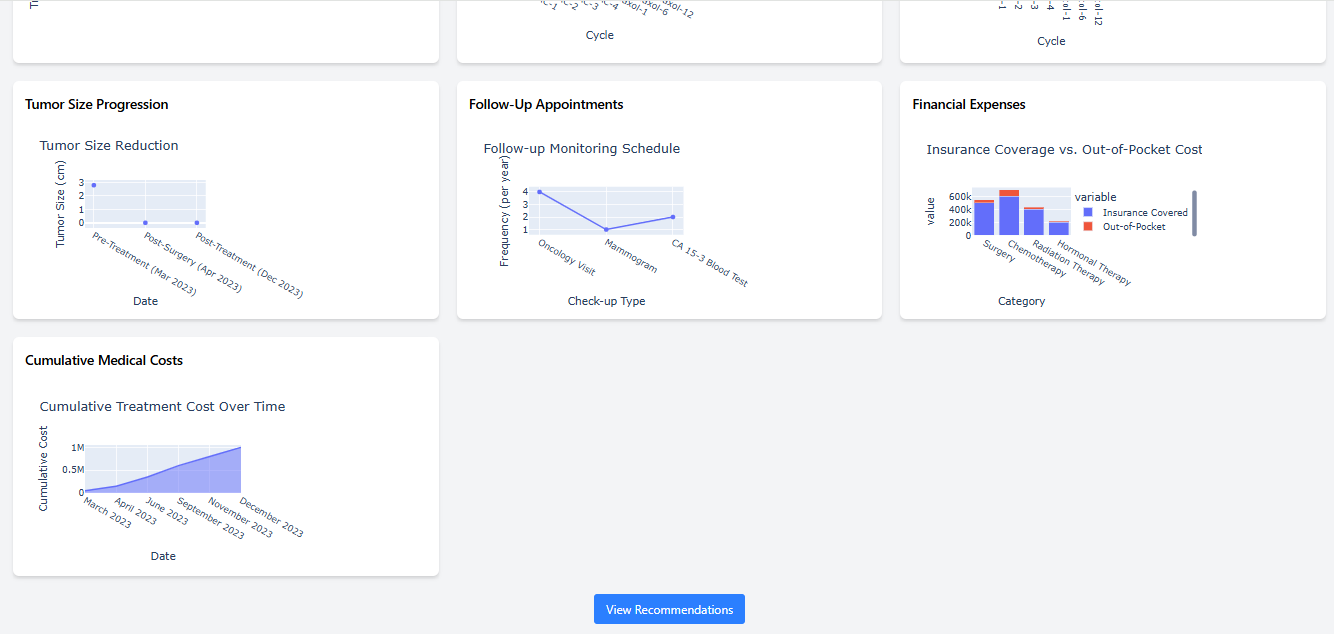This screenshot has width=1334, height=634.
Task: Click the legend scrollbar in Financial Expenses chart
Action: click(1194, 213)
